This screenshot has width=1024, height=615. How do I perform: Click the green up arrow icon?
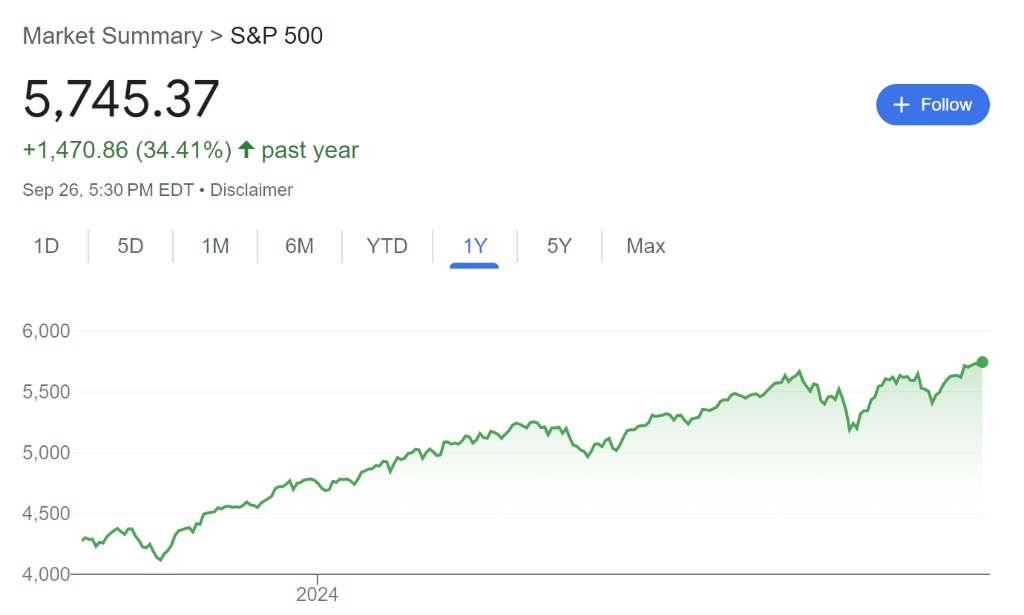tap(246, 150)
